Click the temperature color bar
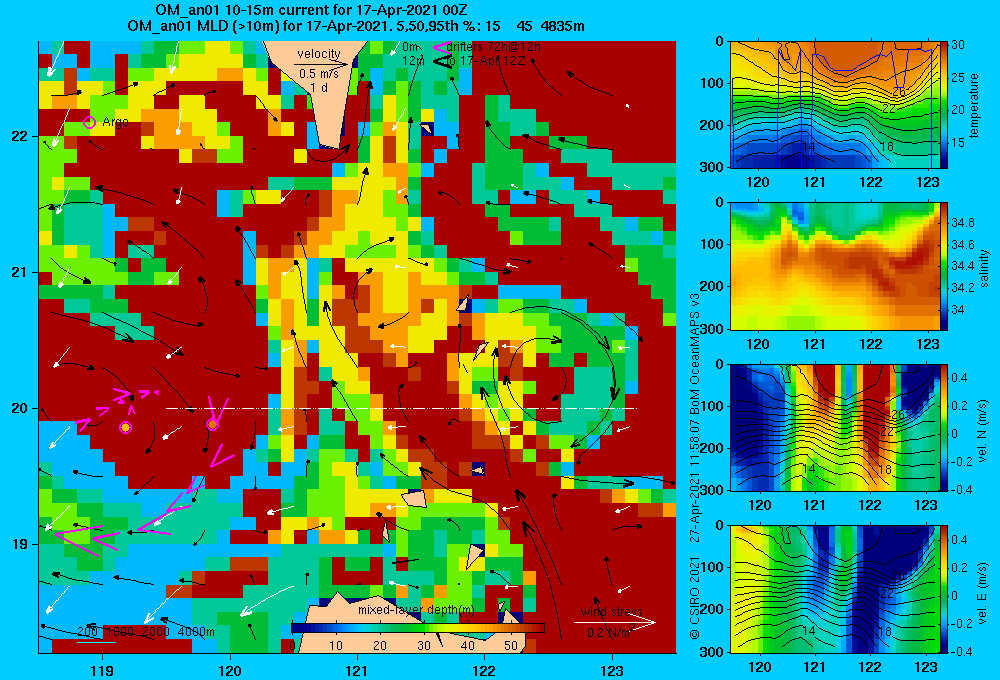 (944, 105)
